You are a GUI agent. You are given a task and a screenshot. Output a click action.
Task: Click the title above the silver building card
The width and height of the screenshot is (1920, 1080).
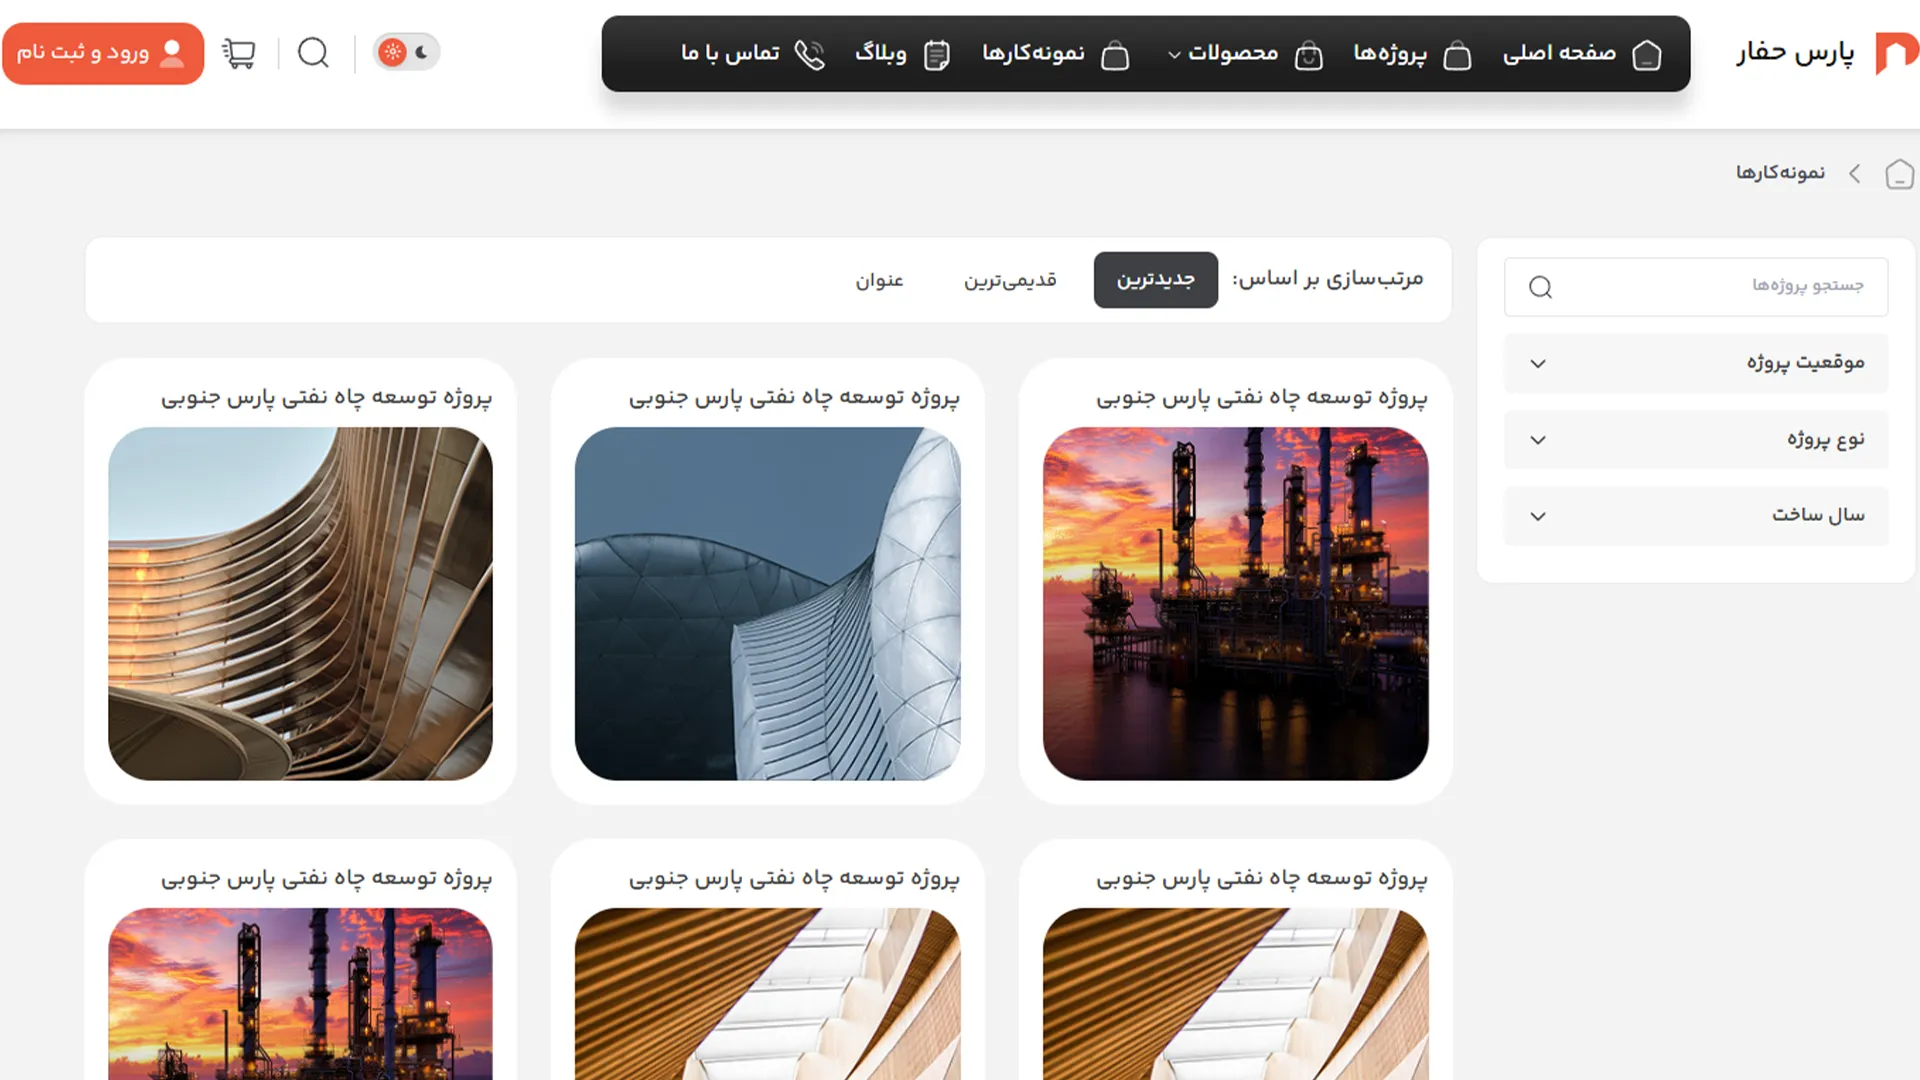[794, 397]
